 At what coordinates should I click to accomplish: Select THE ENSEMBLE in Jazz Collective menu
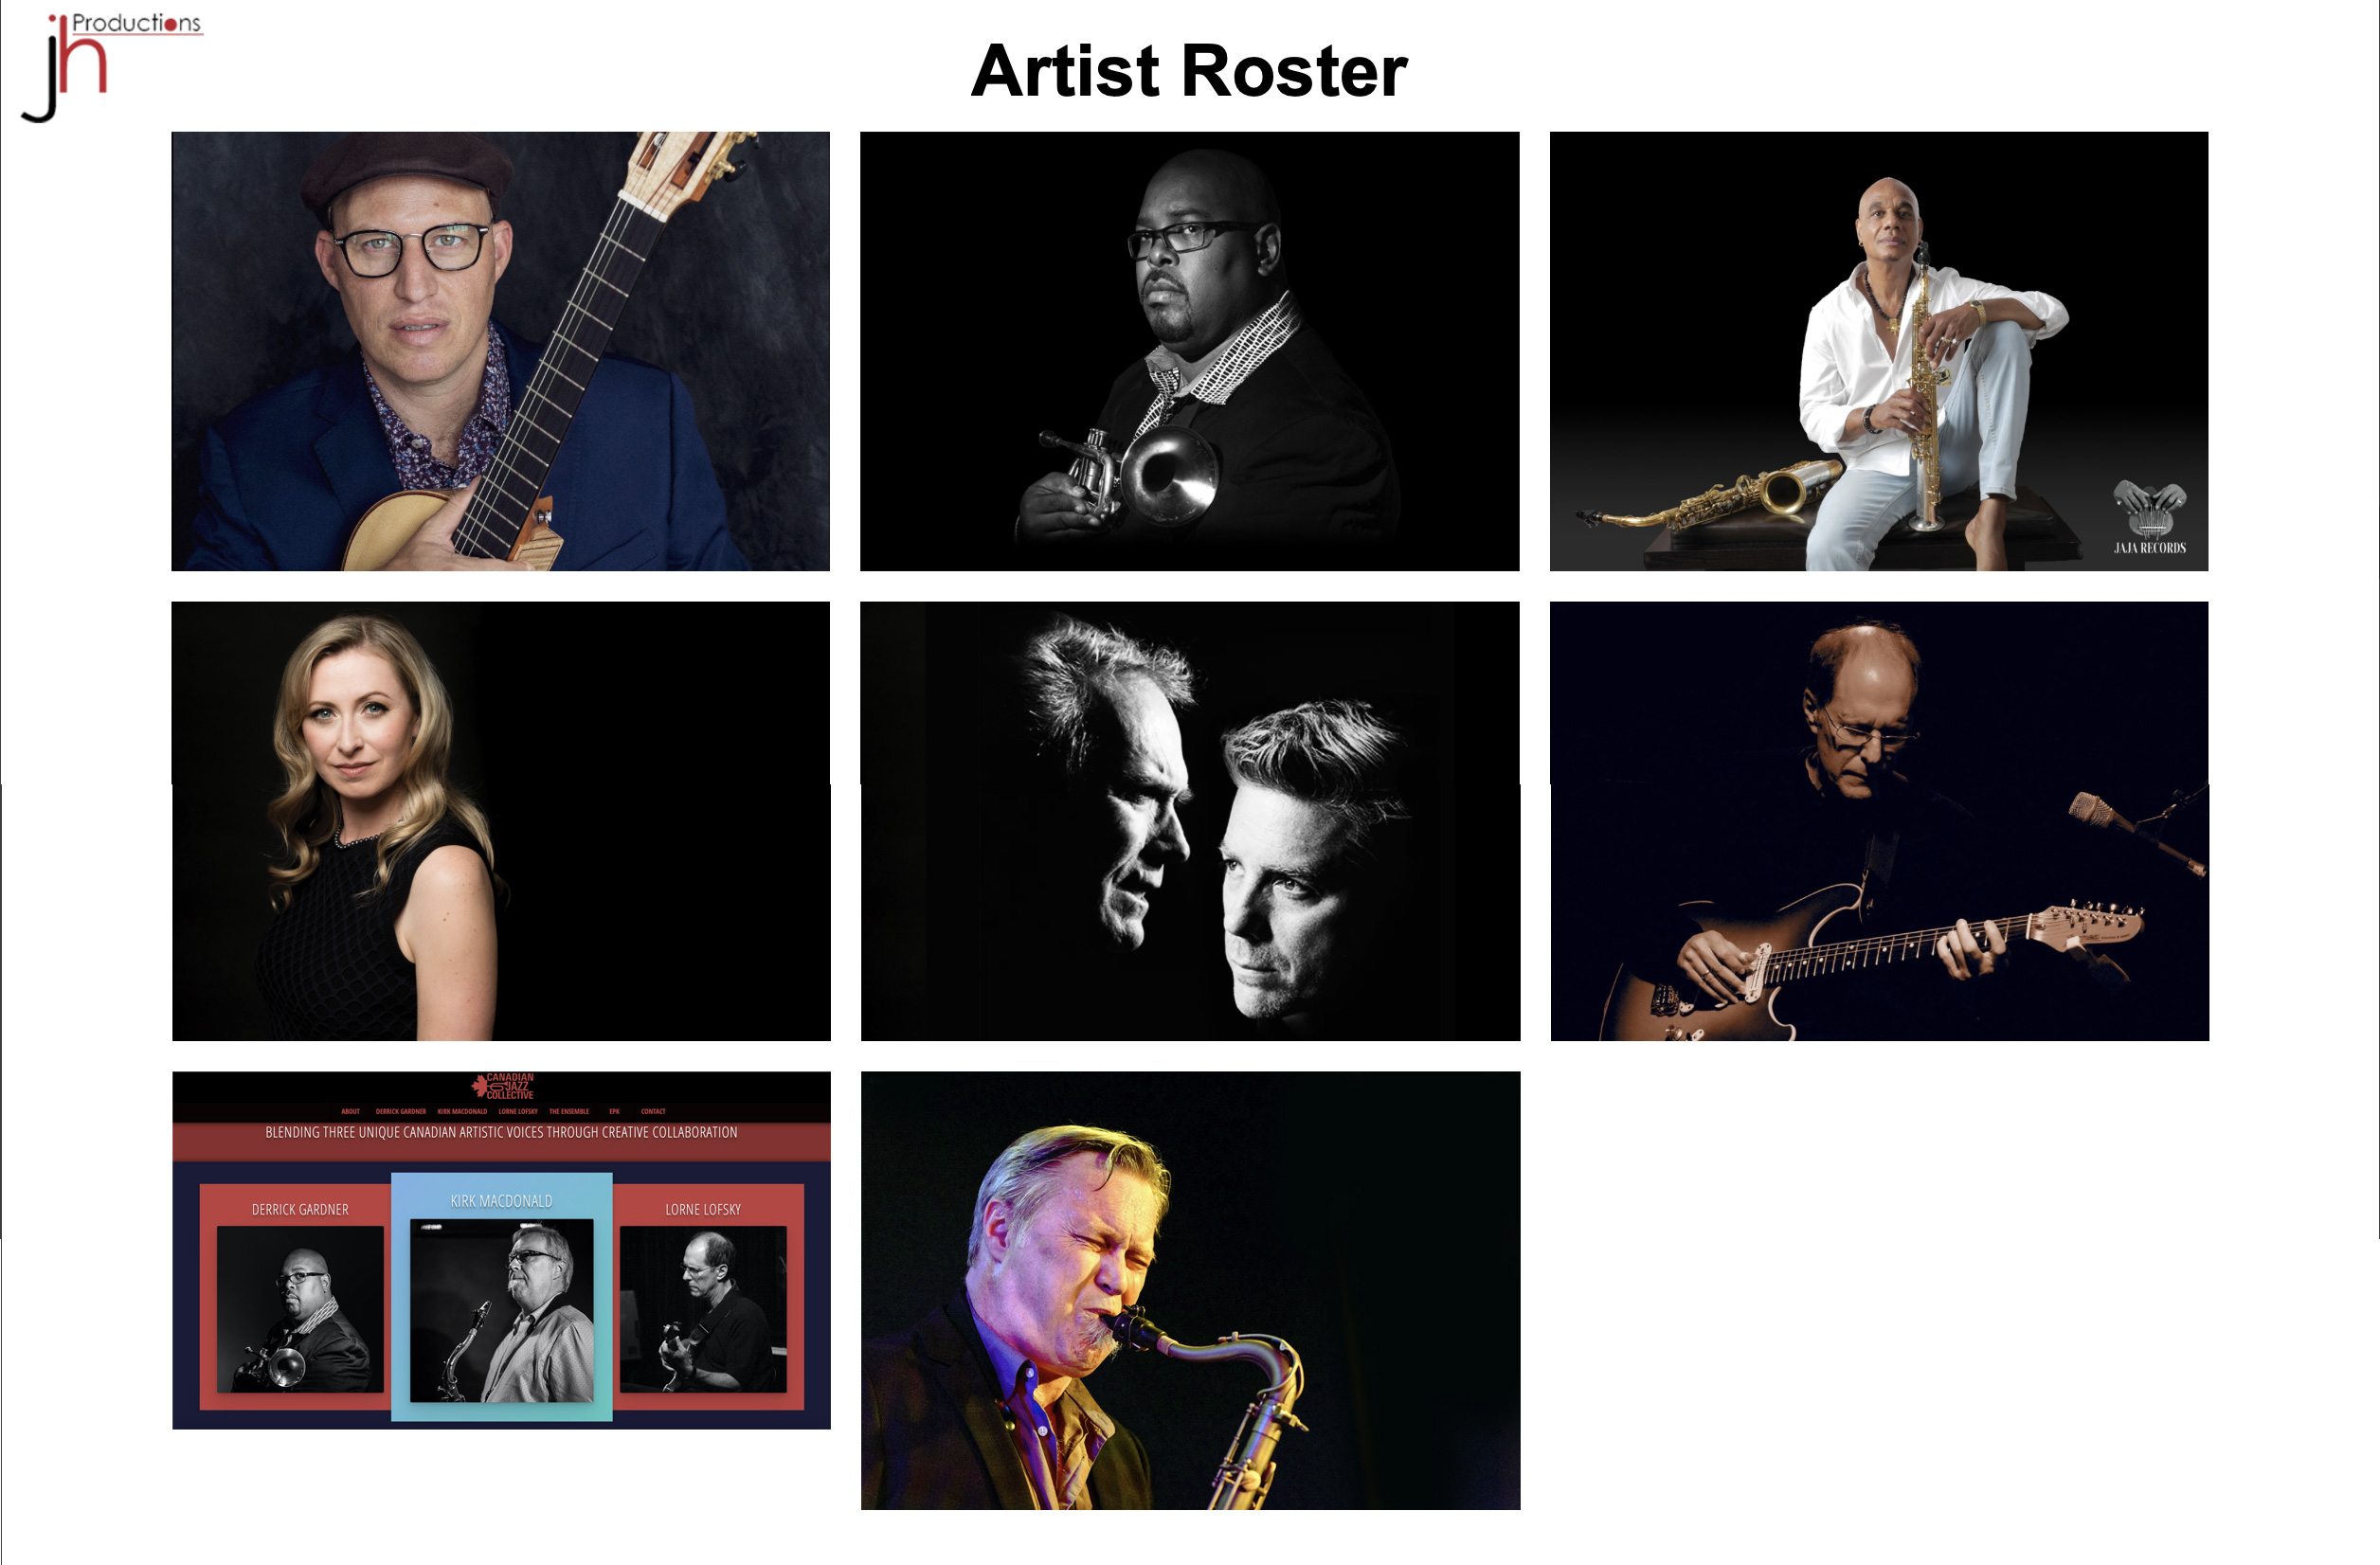tap(569, 1111)
